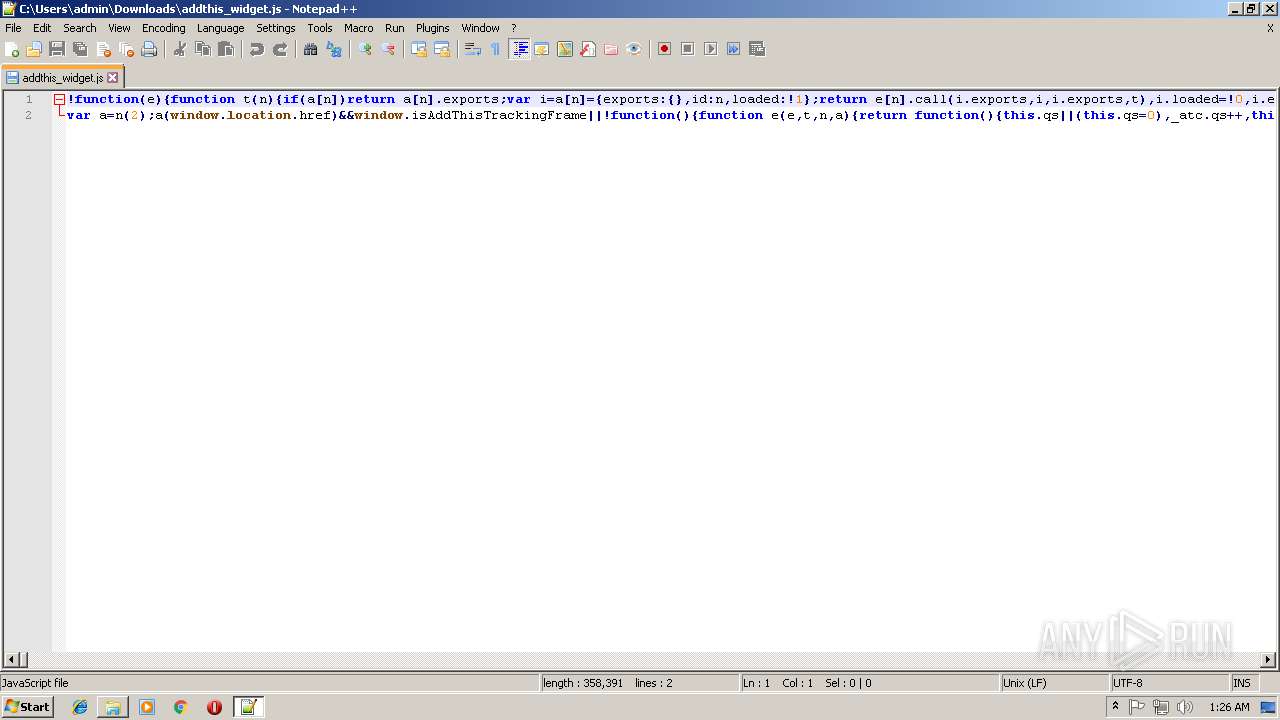Zoom out using the toolbar icon
The image size is (1280, 720).
click(388, 49)
